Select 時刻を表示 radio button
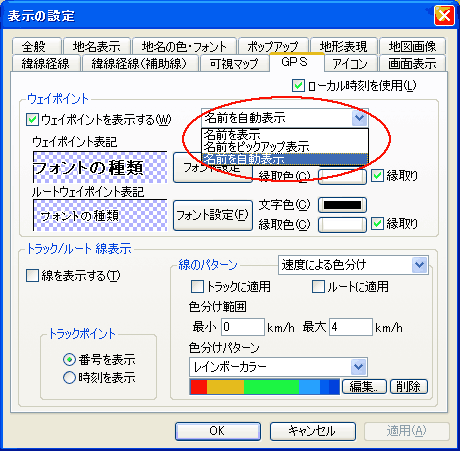This screenshot has width=460, height=451. click(x=69, y=378)
